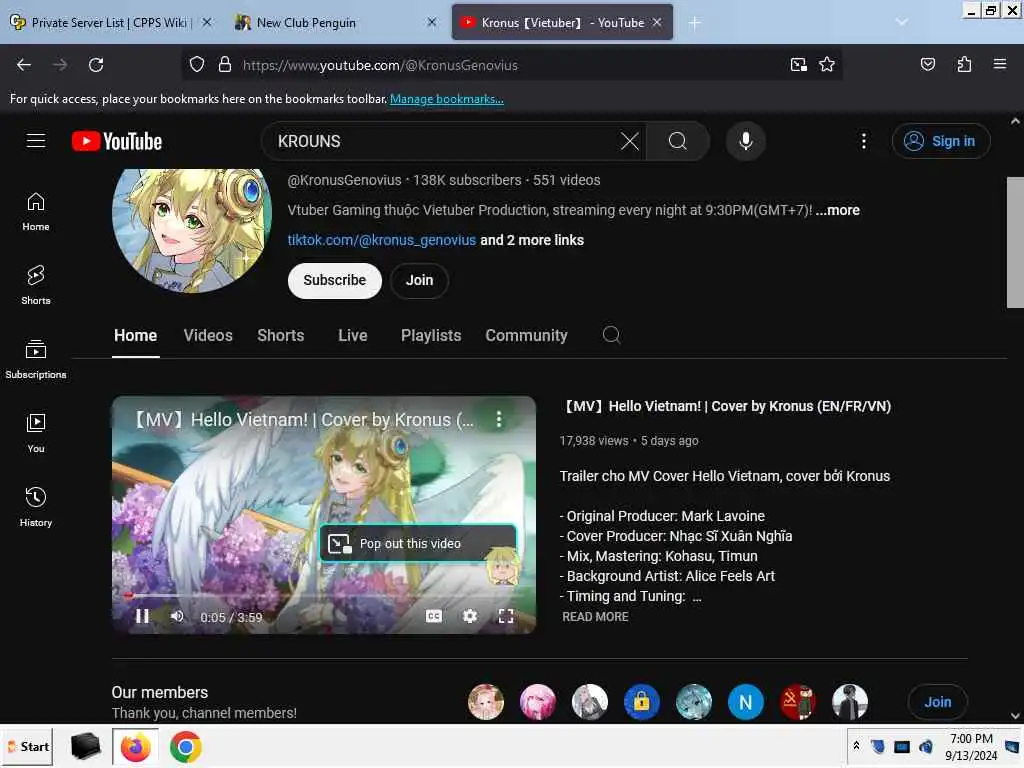Open Firefox extensions menu
The height and width of the screenshot is (768, 1024).
(964, 65)
